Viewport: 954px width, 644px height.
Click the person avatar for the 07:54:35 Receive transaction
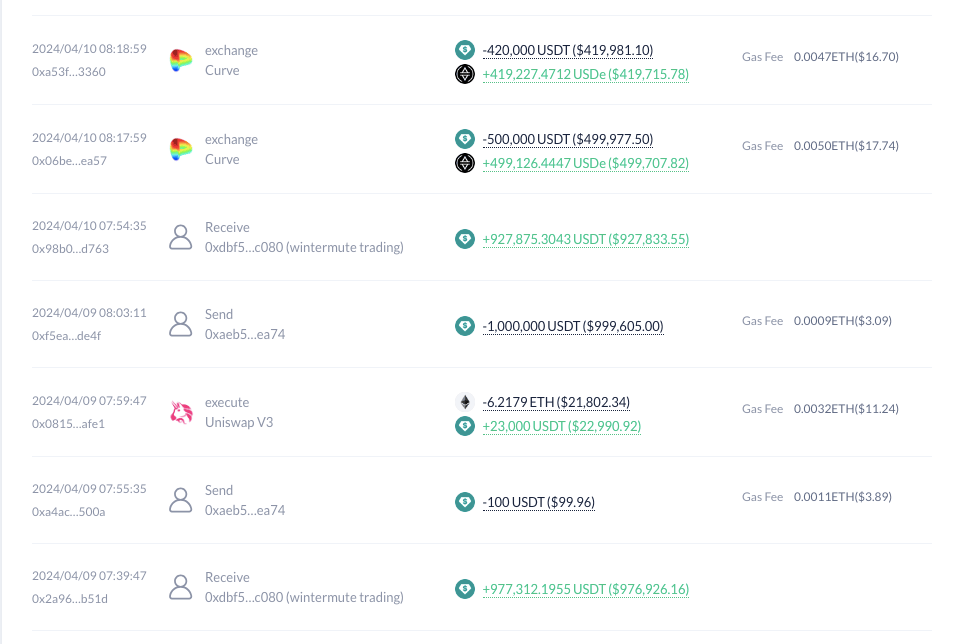181,237
